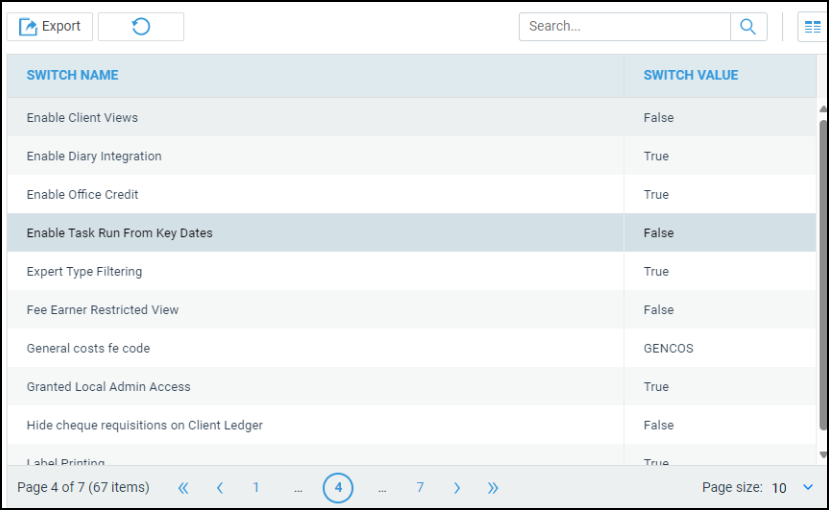
Task: Sort by the Switch Value column header
Action: pos(690,76)
